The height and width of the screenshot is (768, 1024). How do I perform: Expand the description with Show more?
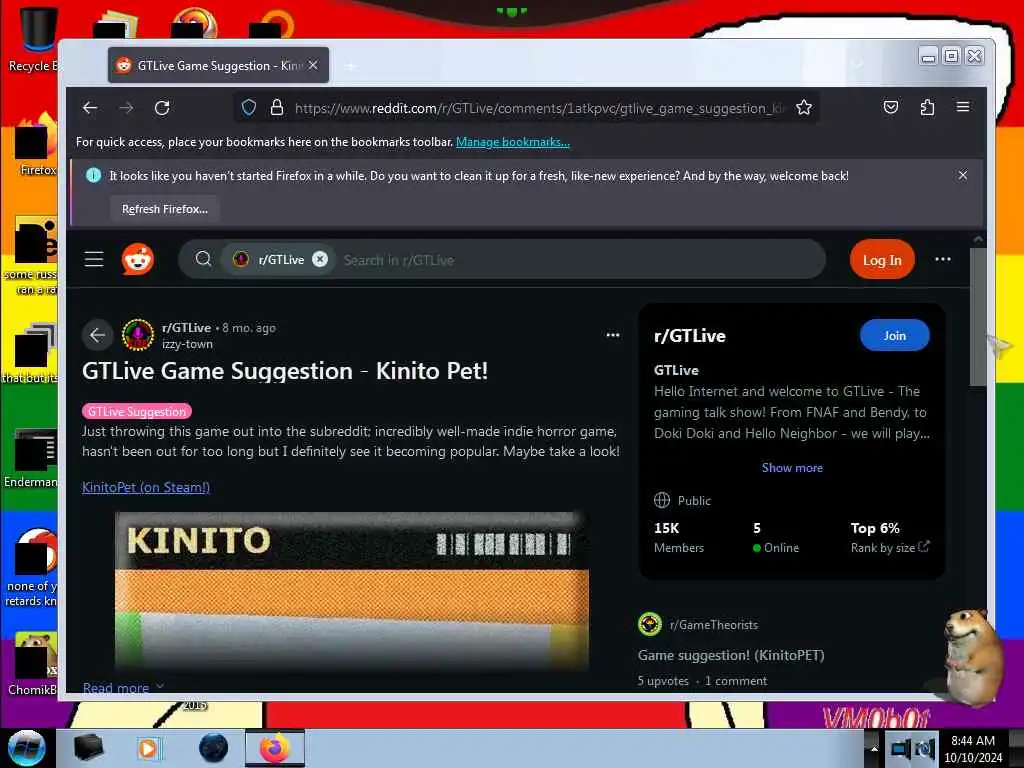point(792,468)
